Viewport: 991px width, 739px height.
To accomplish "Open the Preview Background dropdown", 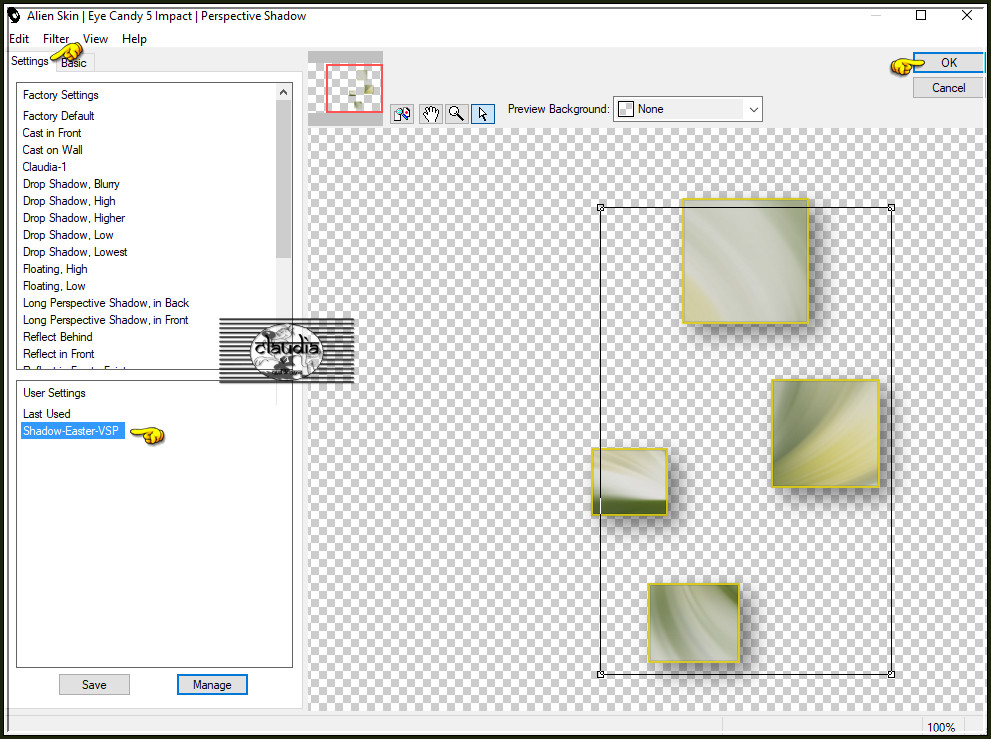I will click(688, 109).
